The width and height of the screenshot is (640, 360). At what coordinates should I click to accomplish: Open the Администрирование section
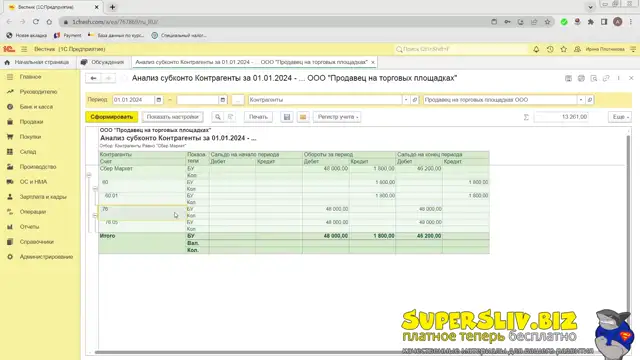pyautogui.click(x=46, y=257)
